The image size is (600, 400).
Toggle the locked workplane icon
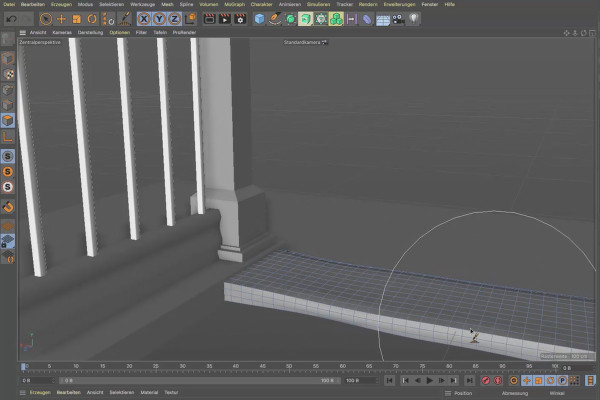8,241
